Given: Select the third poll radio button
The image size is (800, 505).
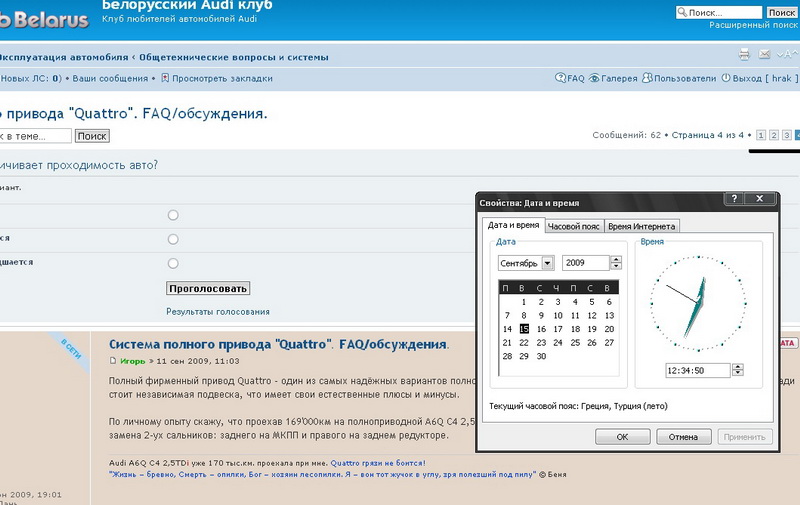Looking at the screenshot, I should 173,263.
